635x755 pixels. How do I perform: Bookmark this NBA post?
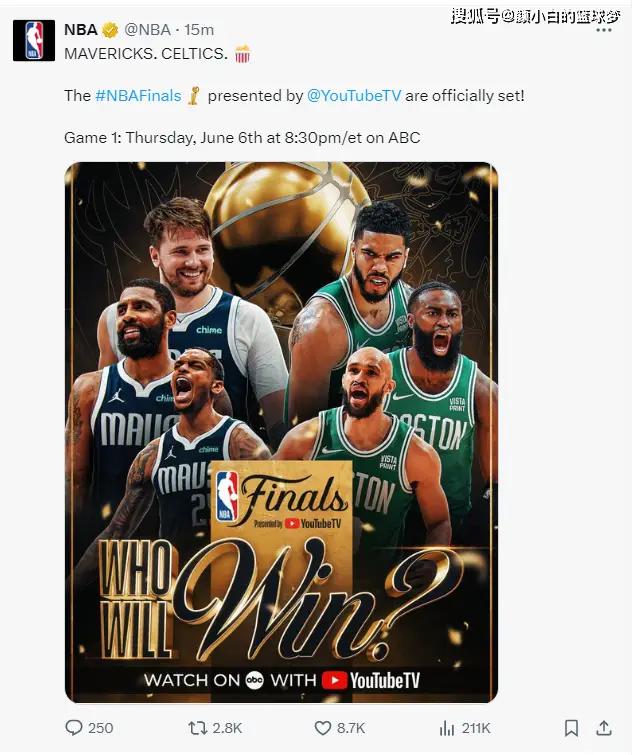571,728
